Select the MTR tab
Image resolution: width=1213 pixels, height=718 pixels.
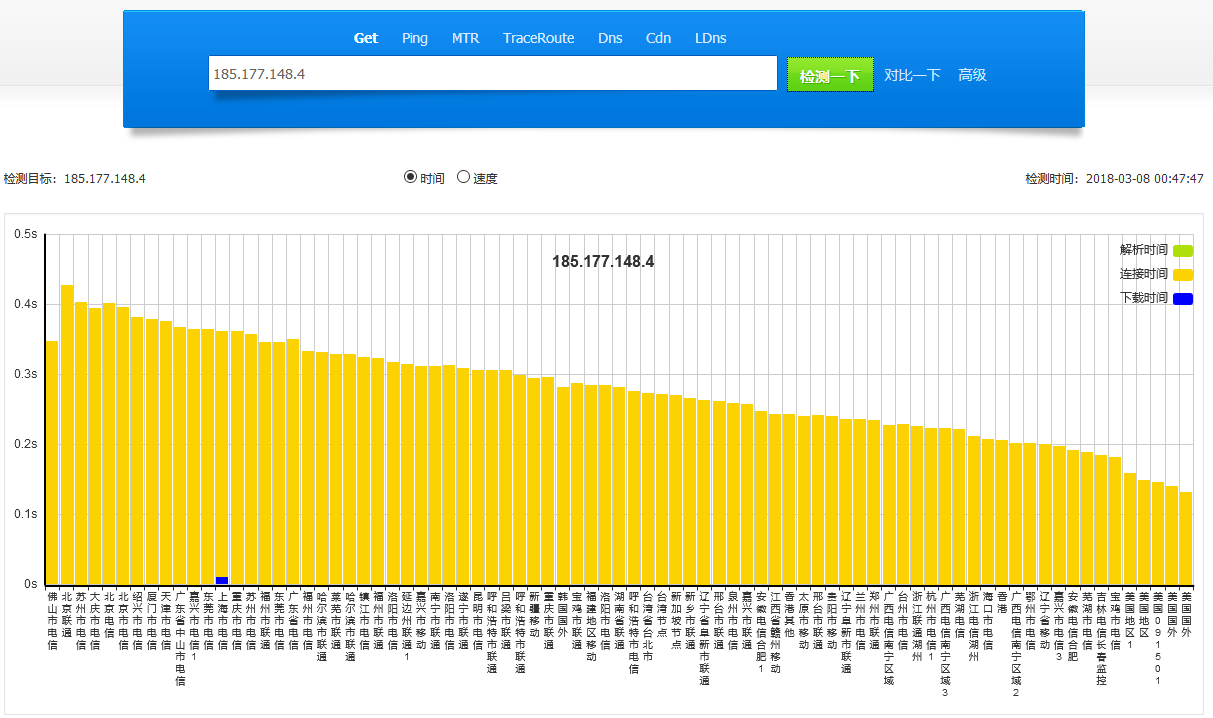tap(465, 38)
